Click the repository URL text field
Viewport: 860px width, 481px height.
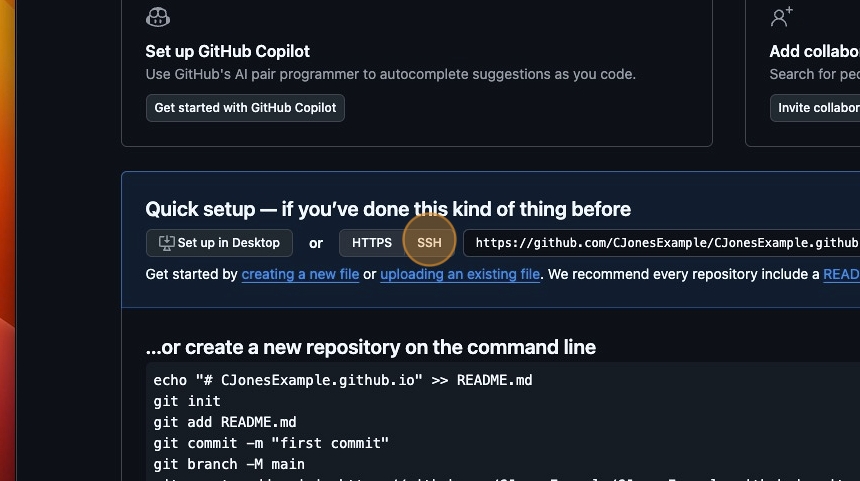(665, 243)
